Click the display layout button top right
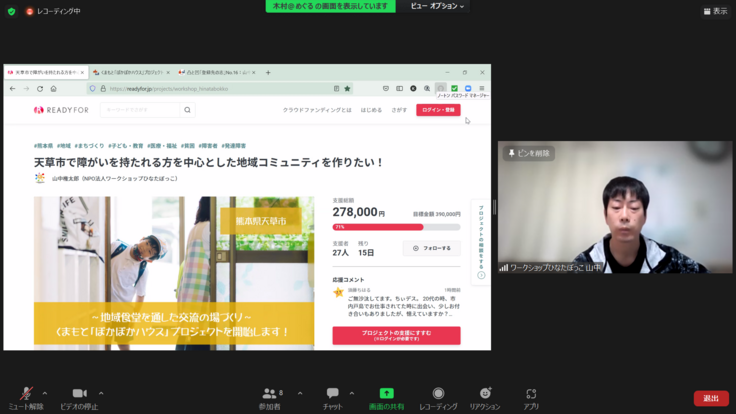736x414 pixels. [714, 11]
